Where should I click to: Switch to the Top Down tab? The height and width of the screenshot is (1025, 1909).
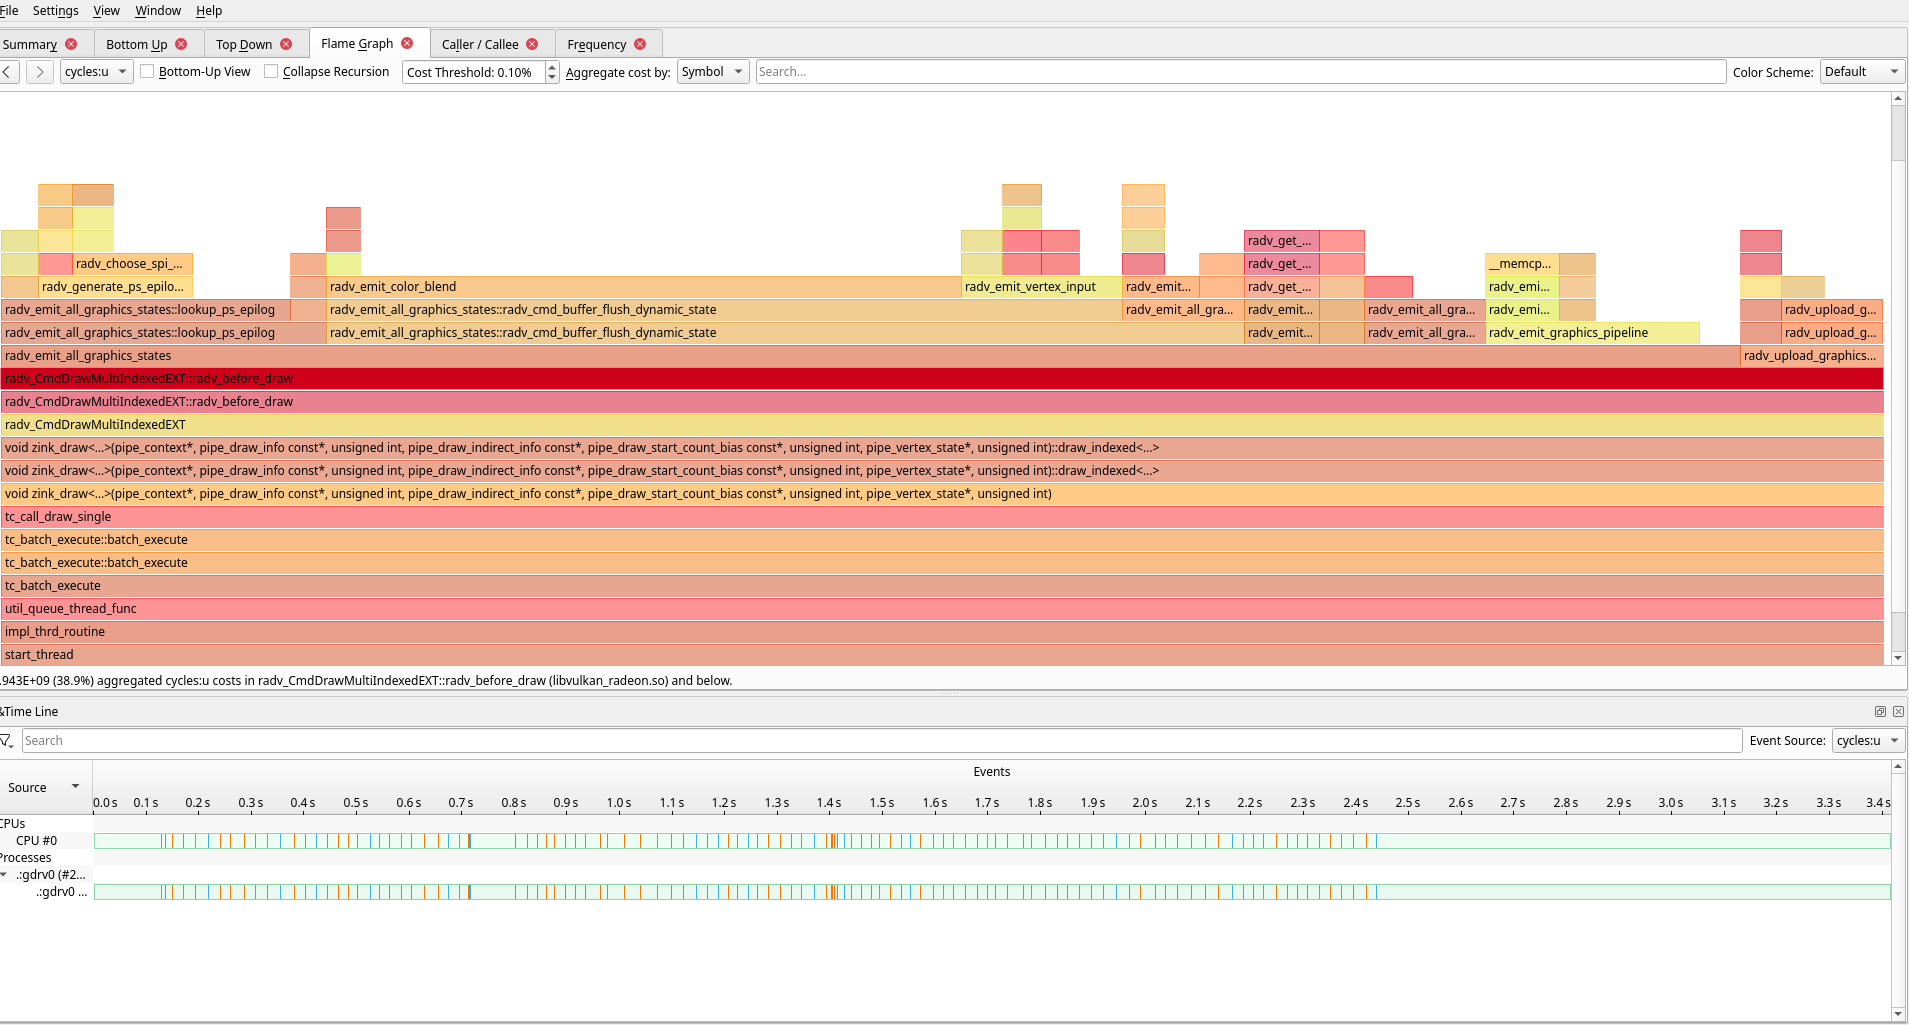(244, 44)
